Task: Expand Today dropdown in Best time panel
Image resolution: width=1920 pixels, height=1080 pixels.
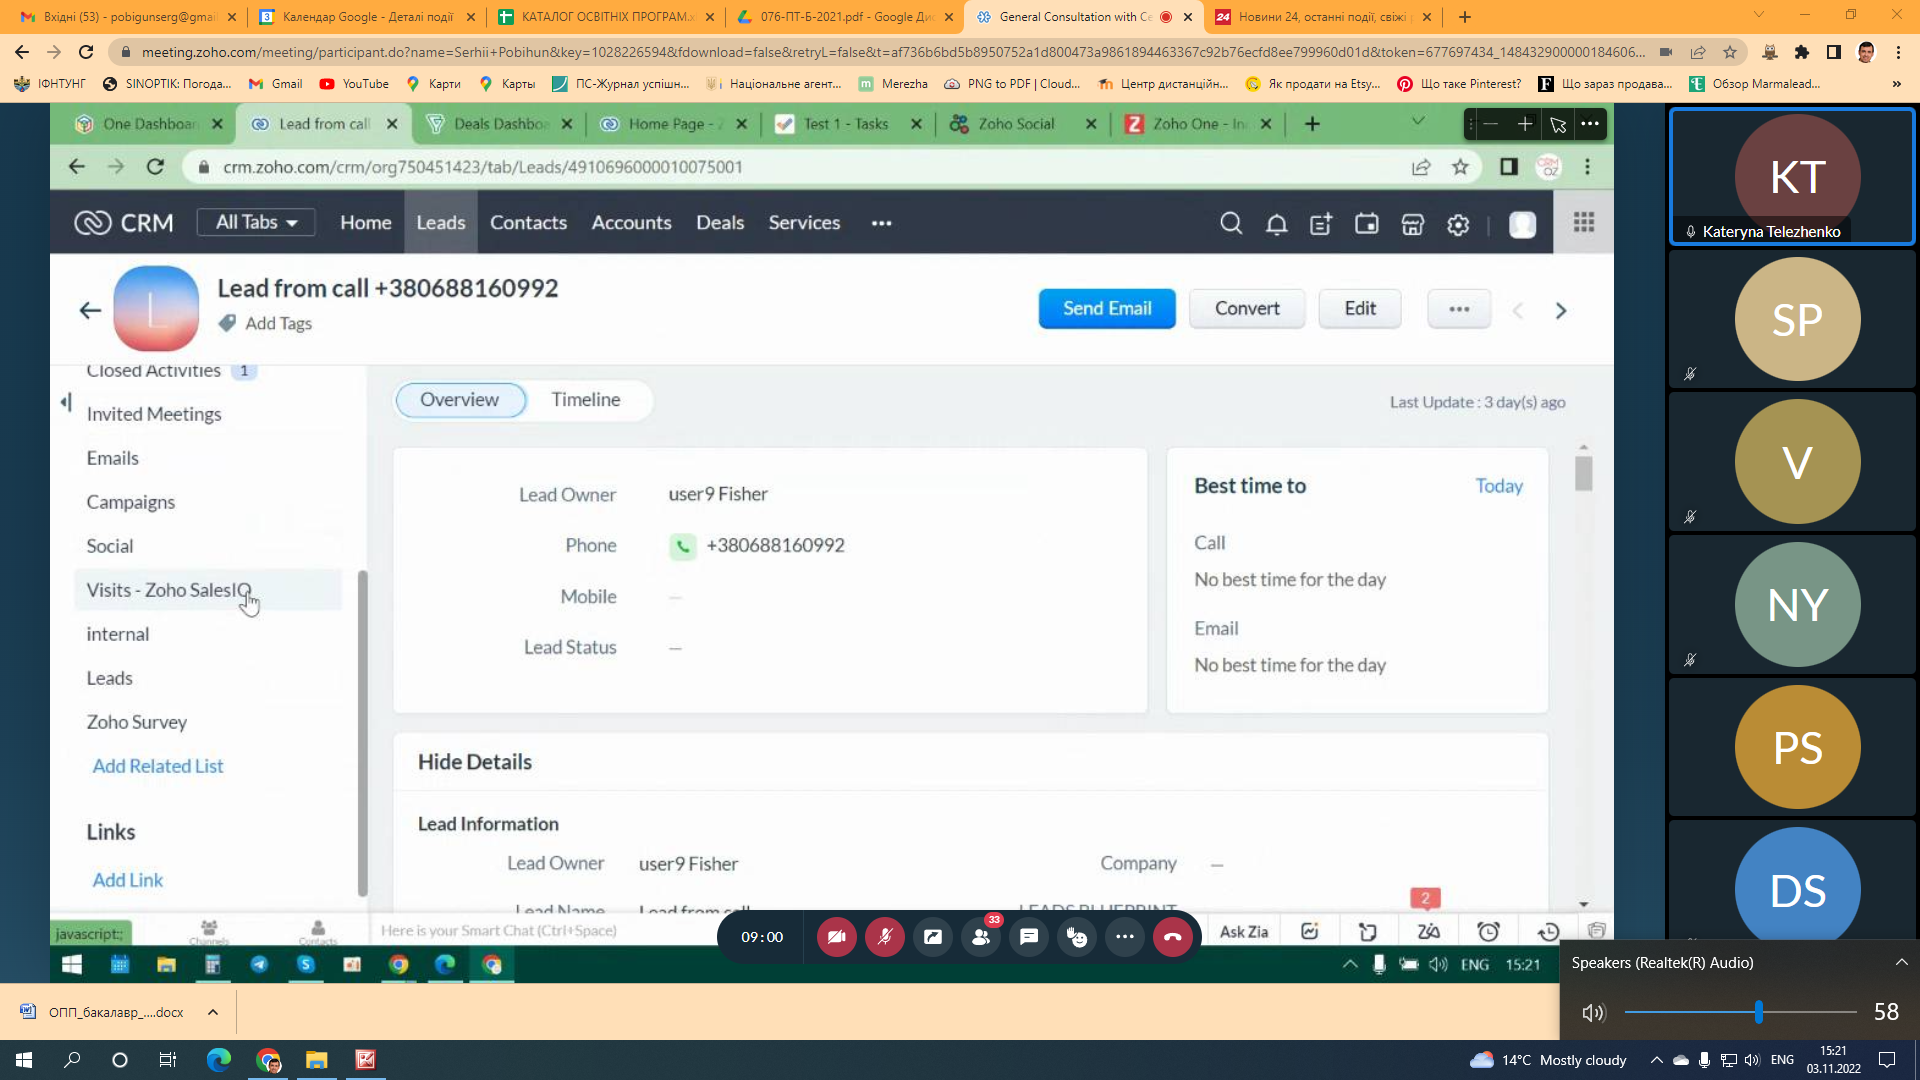Action: (1498, 486)
